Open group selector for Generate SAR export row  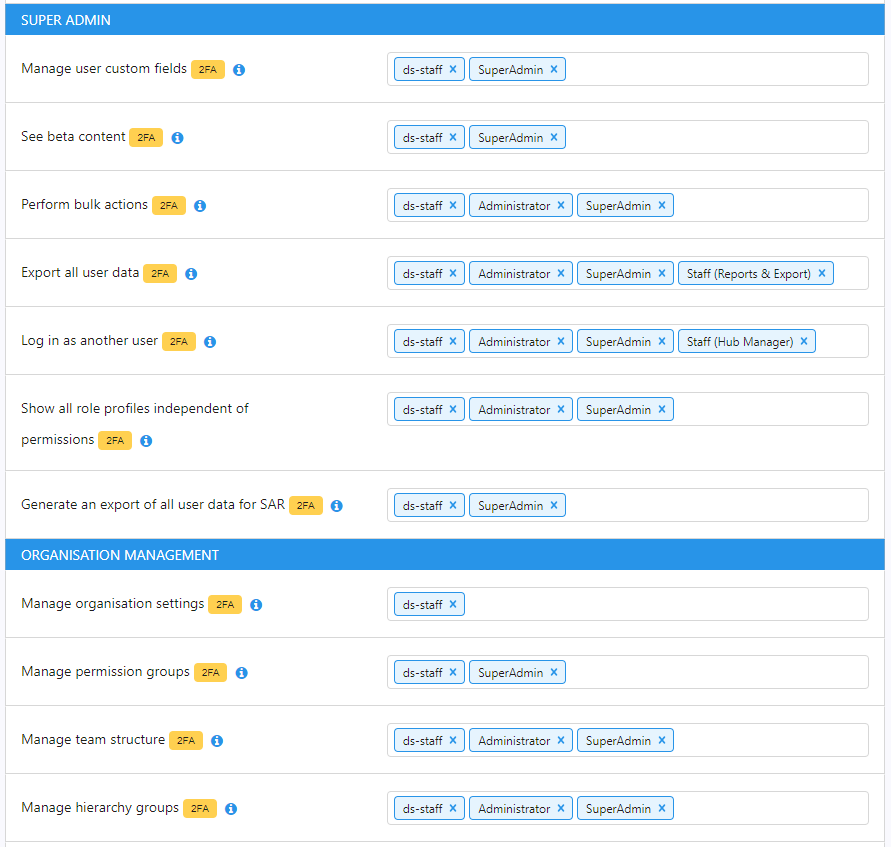(628, 505)
